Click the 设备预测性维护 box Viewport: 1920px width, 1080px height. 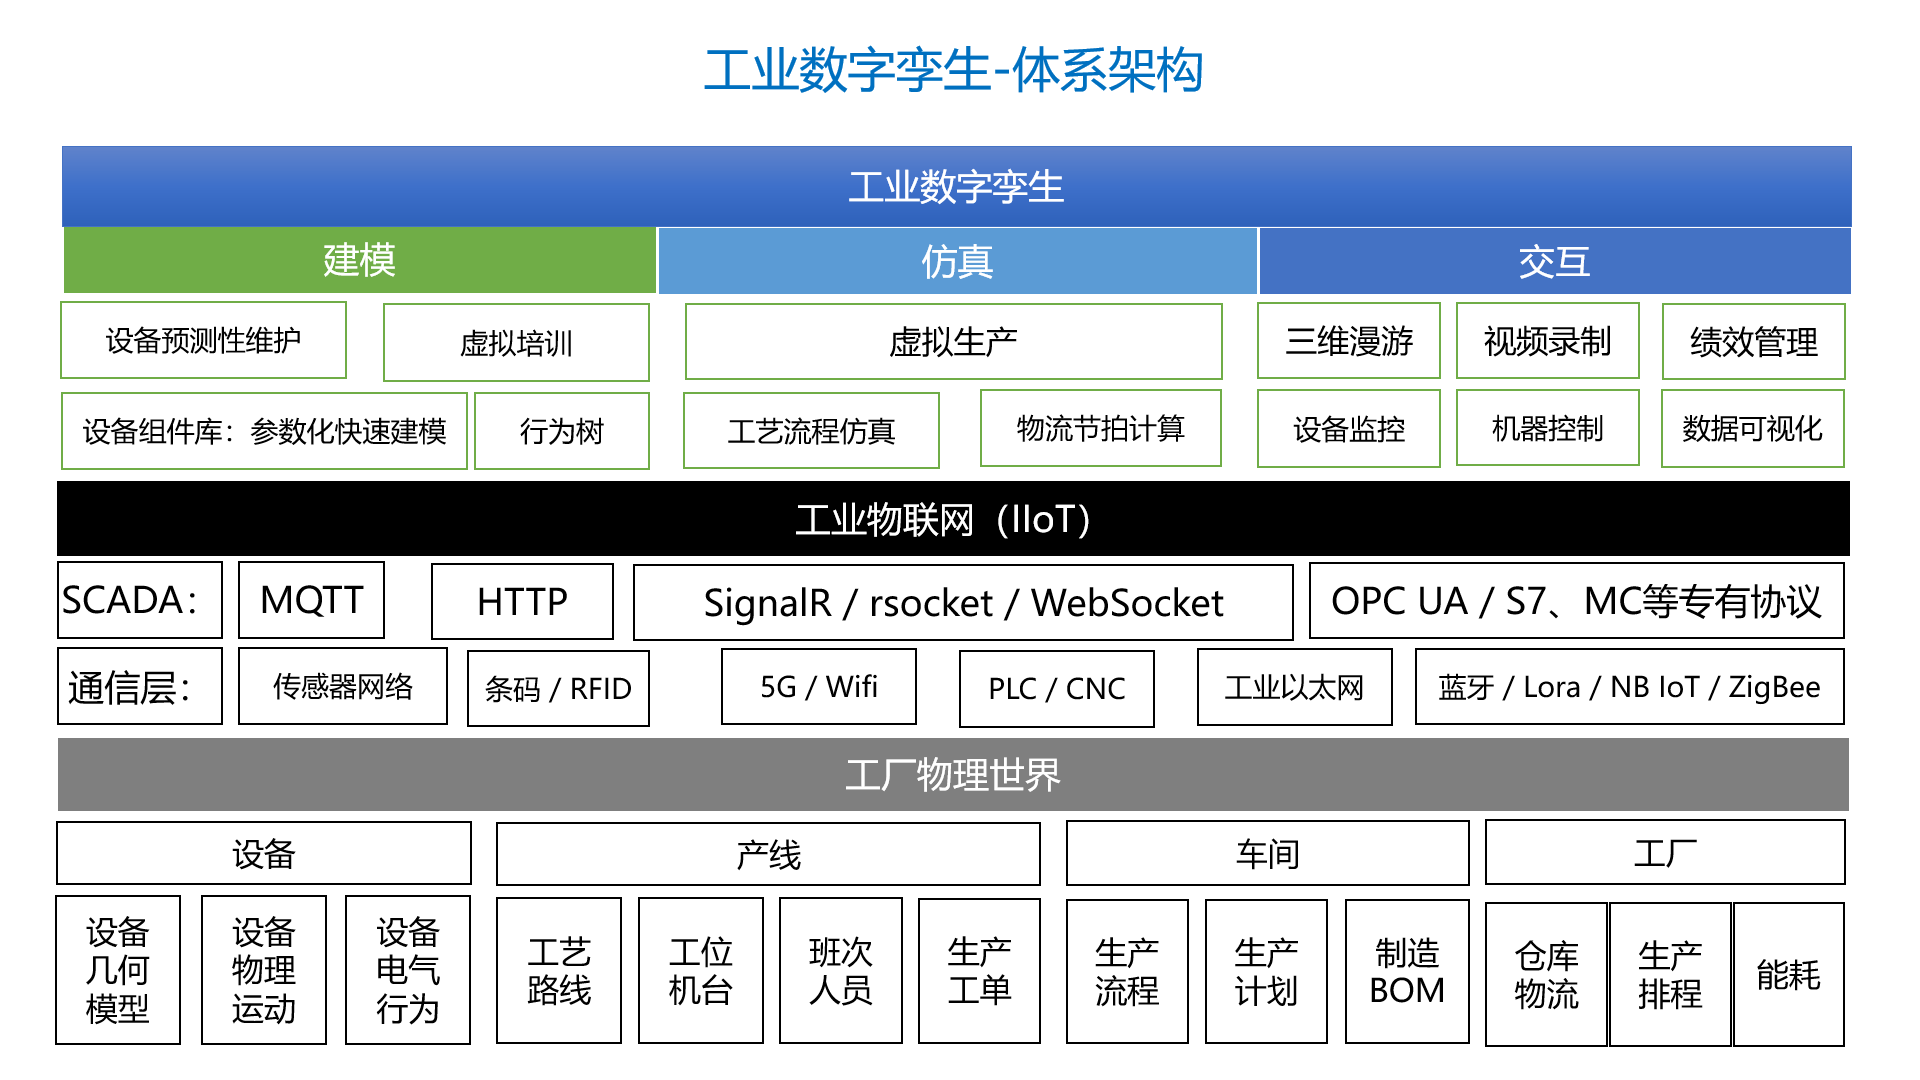(203, 340)
